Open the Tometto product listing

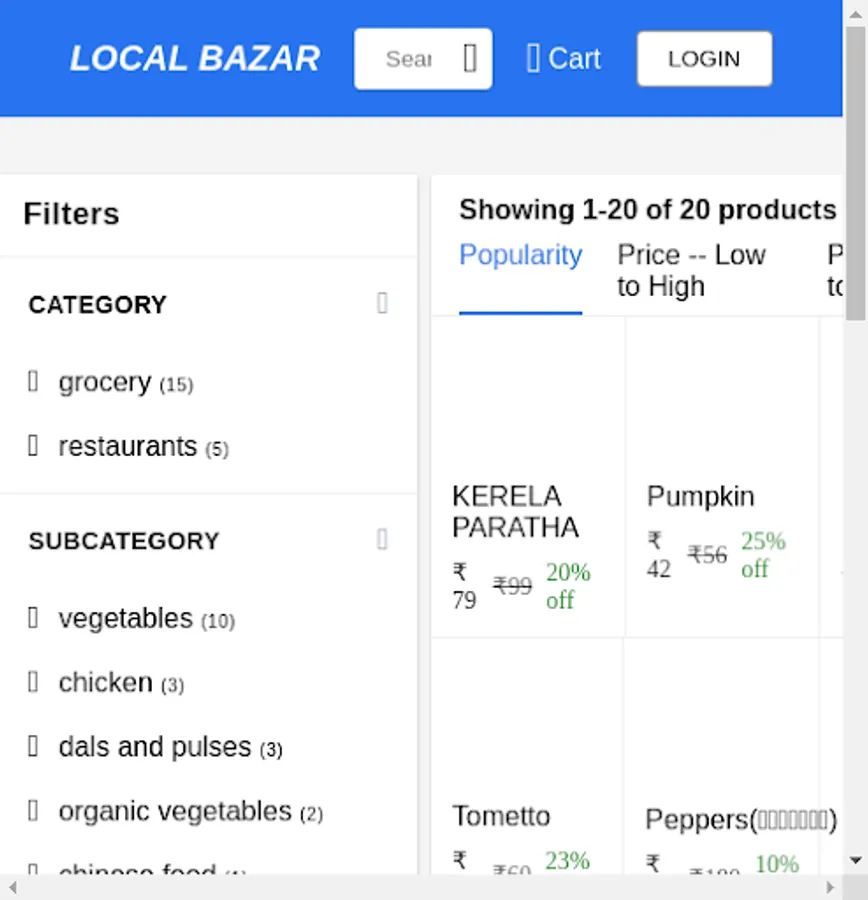(501, 816)
